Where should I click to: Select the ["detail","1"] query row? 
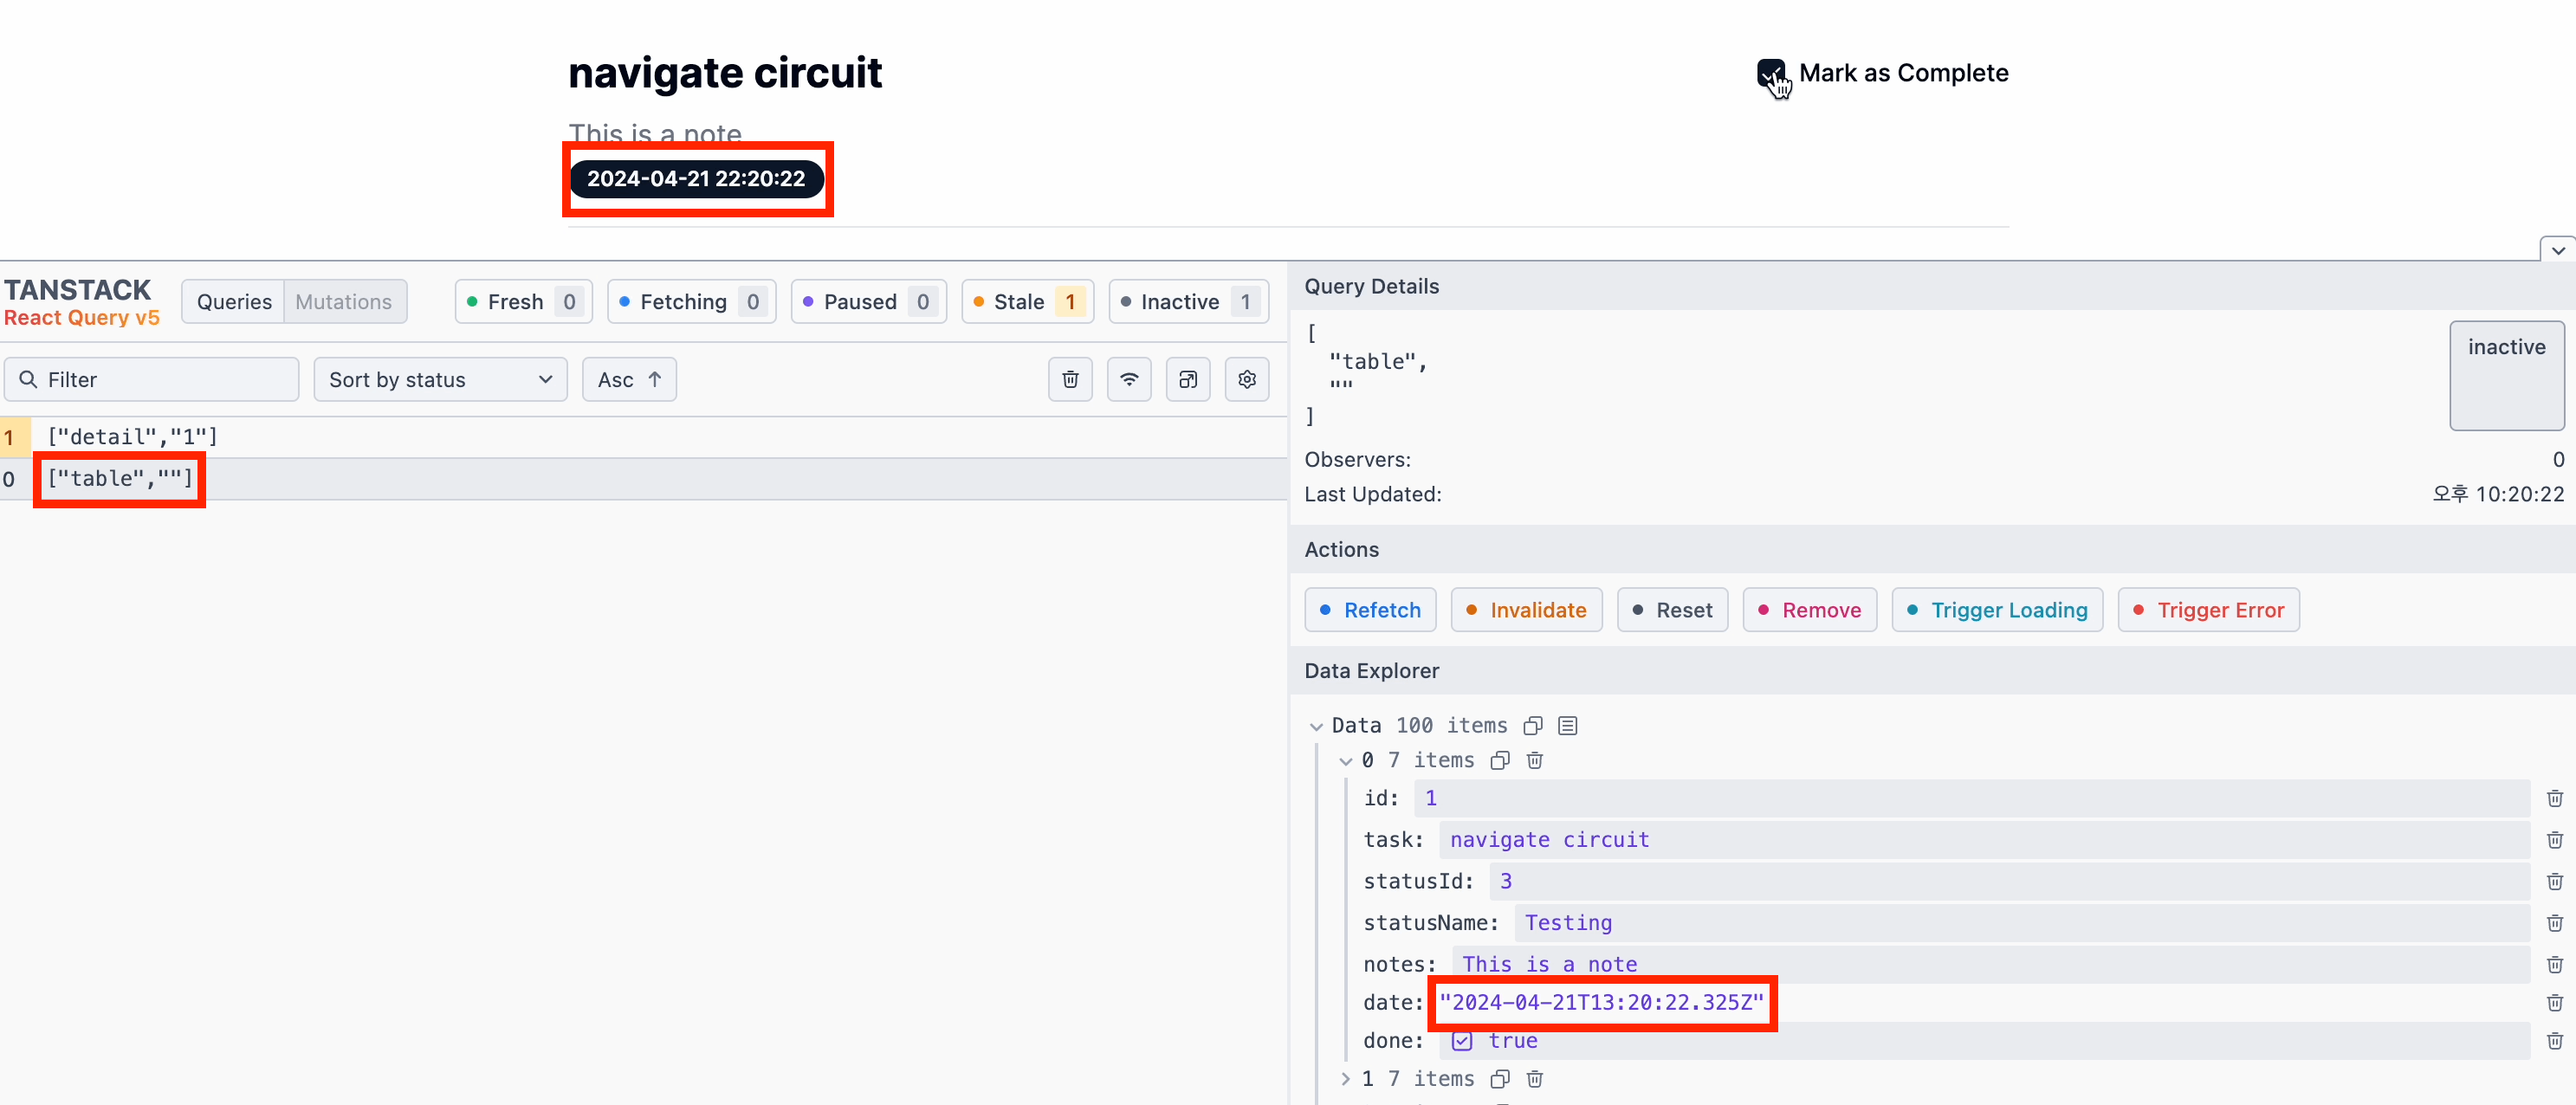[643, 437]
